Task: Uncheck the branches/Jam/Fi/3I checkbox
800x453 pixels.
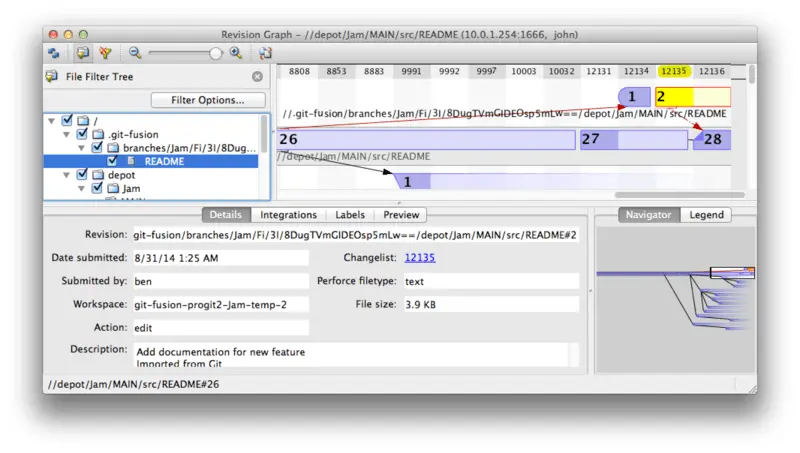Action: pos(97,147)
